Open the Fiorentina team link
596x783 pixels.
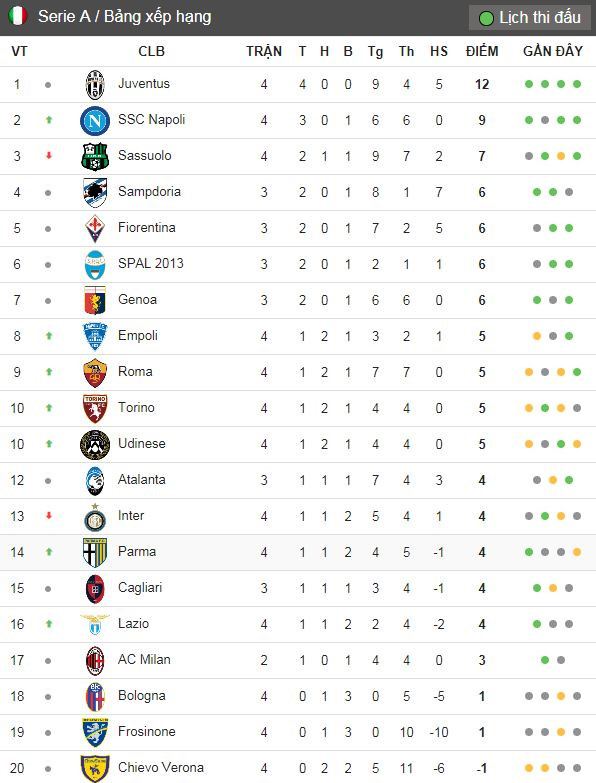click(x=147, y=228)
